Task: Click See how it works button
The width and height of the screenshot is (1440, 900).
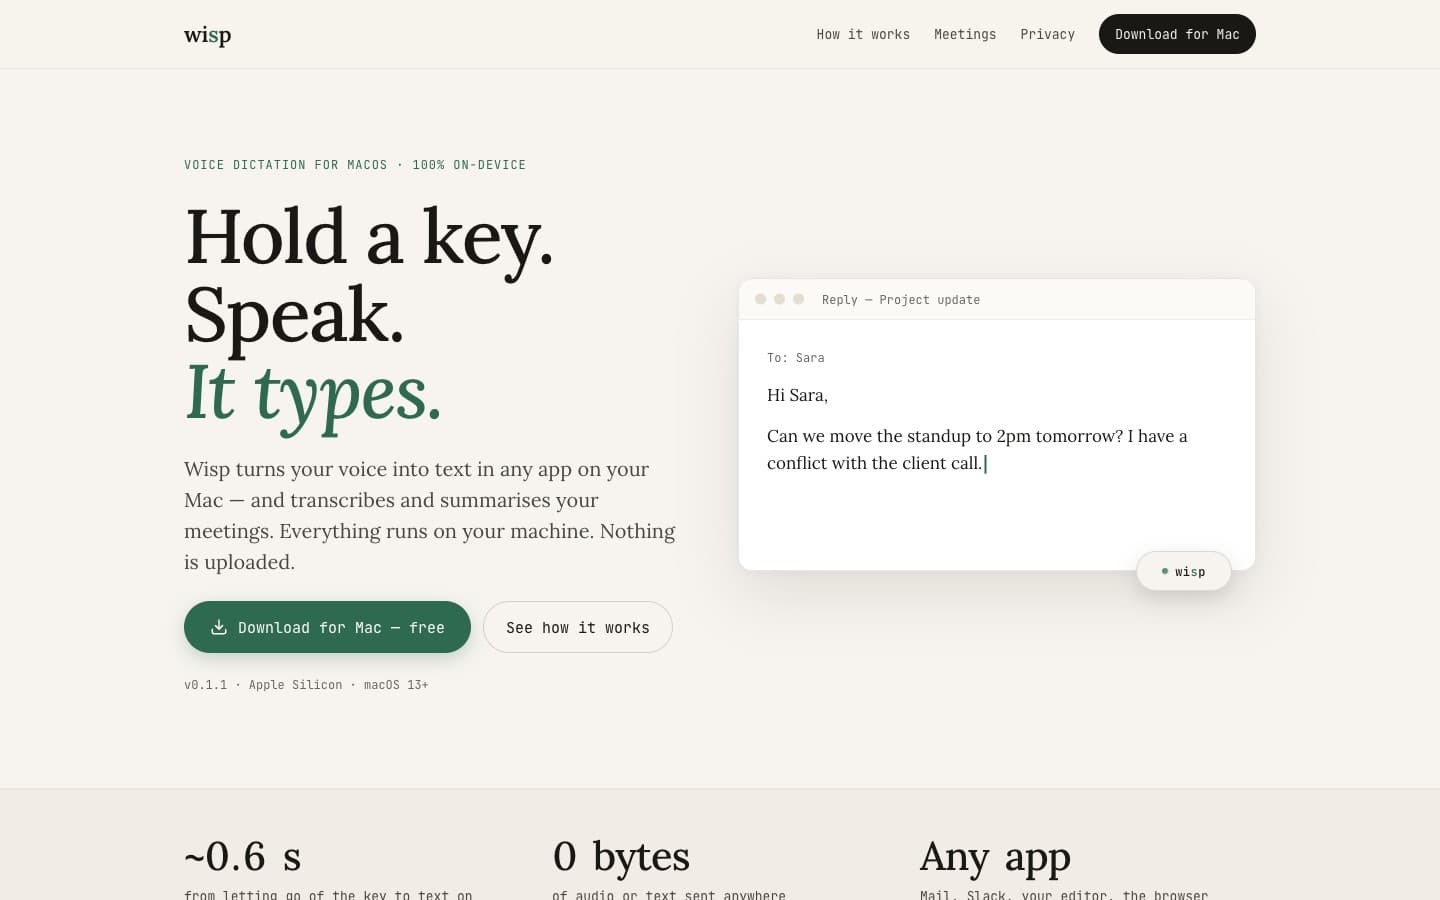Action: pos(578,627)
